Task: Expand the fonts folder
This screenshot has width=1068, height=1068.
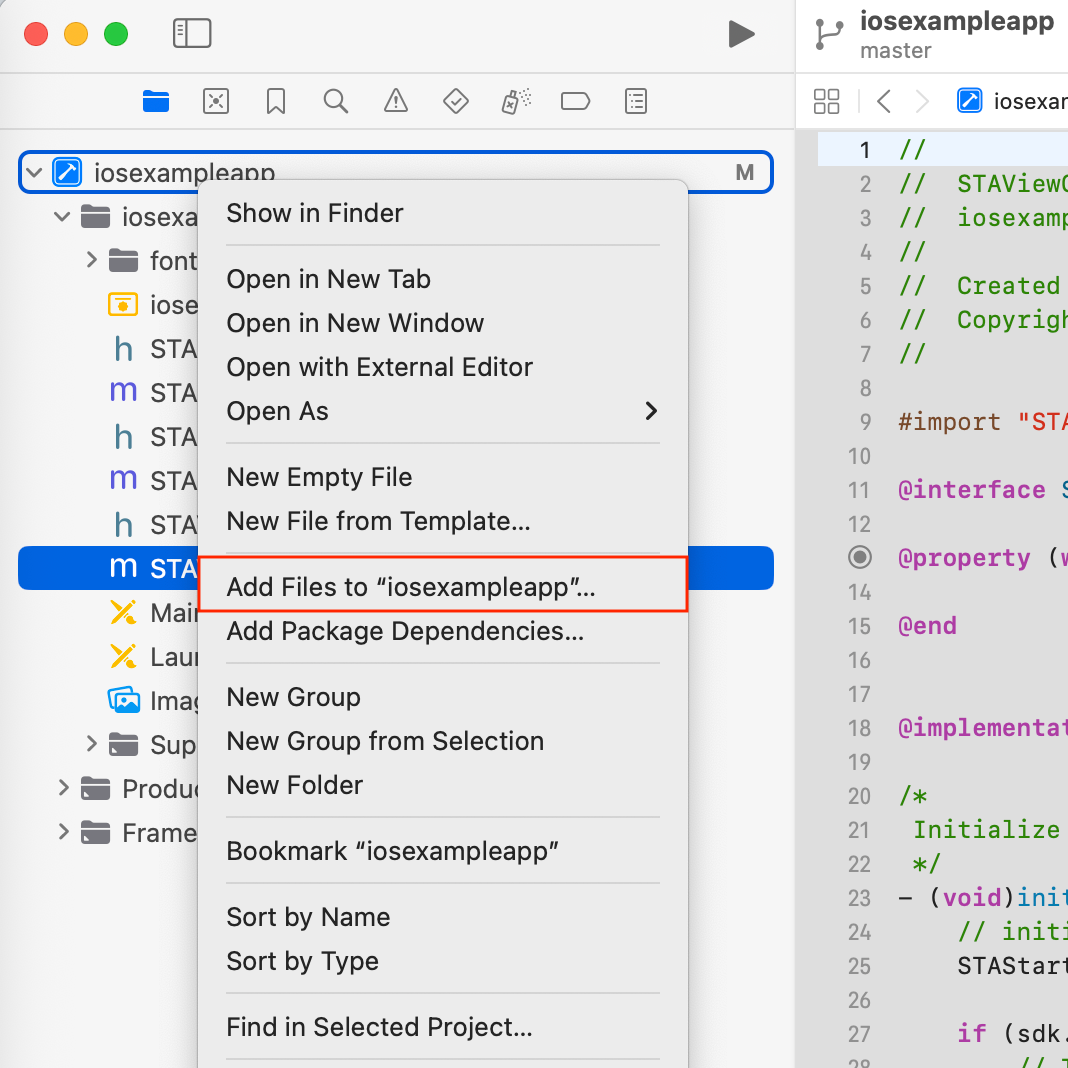Action: tap(91, 260)
